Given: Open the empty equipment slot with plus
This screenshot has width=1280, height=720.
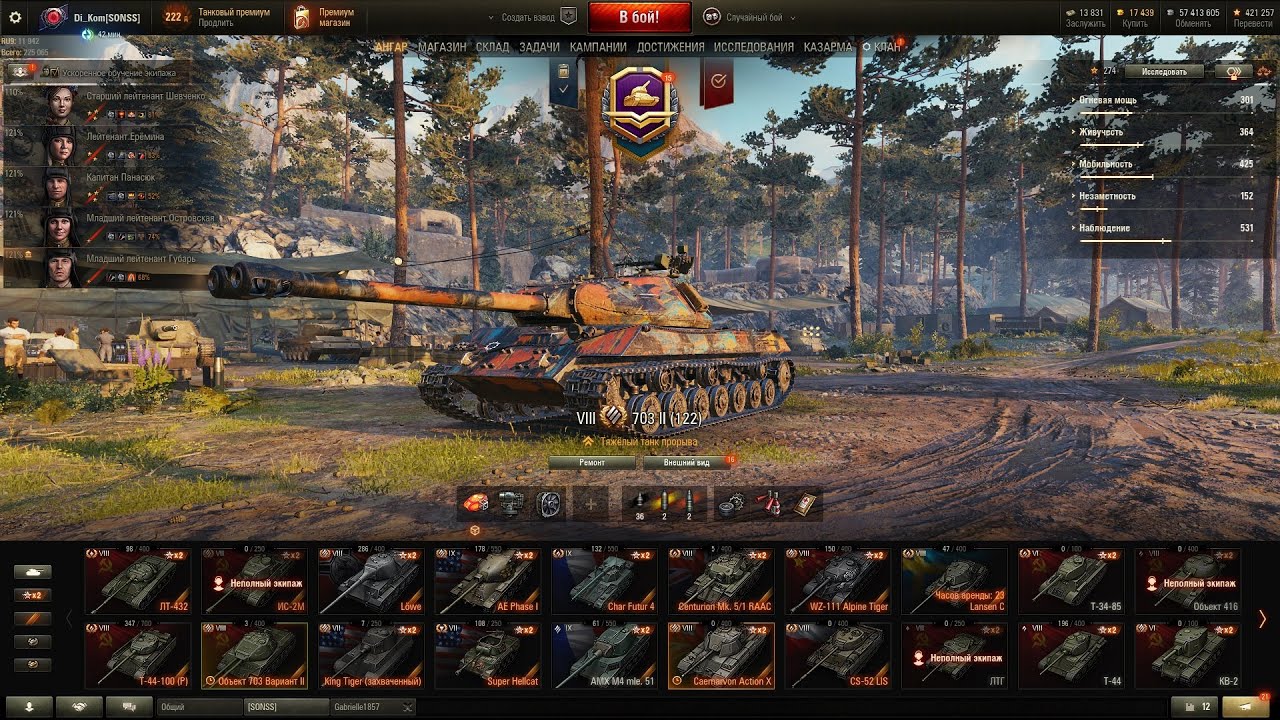Looking at the screenshot, I should coord(590,505).
